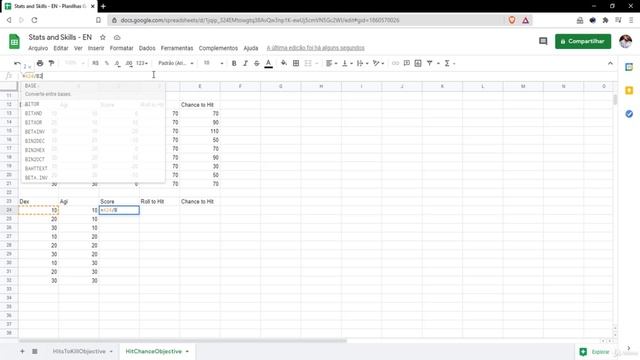This screenshot has height=360, width=640.
Task: Open the last edit history link
Action: [x=316, y=48]
